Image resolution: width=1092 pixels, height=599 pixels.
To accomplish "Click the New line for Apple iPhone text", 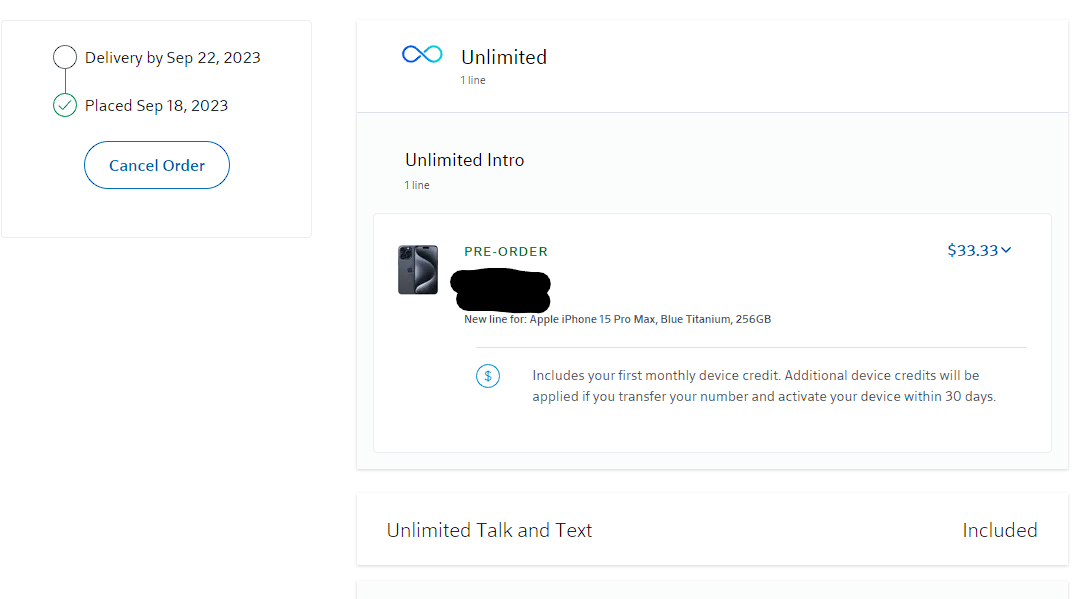I will coord(617,320).
